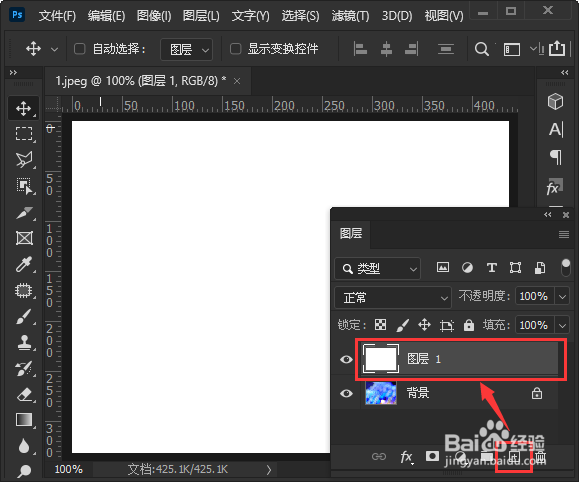Open the Styles fx panel icon
This screenshot has width=579, height=482.
point(554,187)
